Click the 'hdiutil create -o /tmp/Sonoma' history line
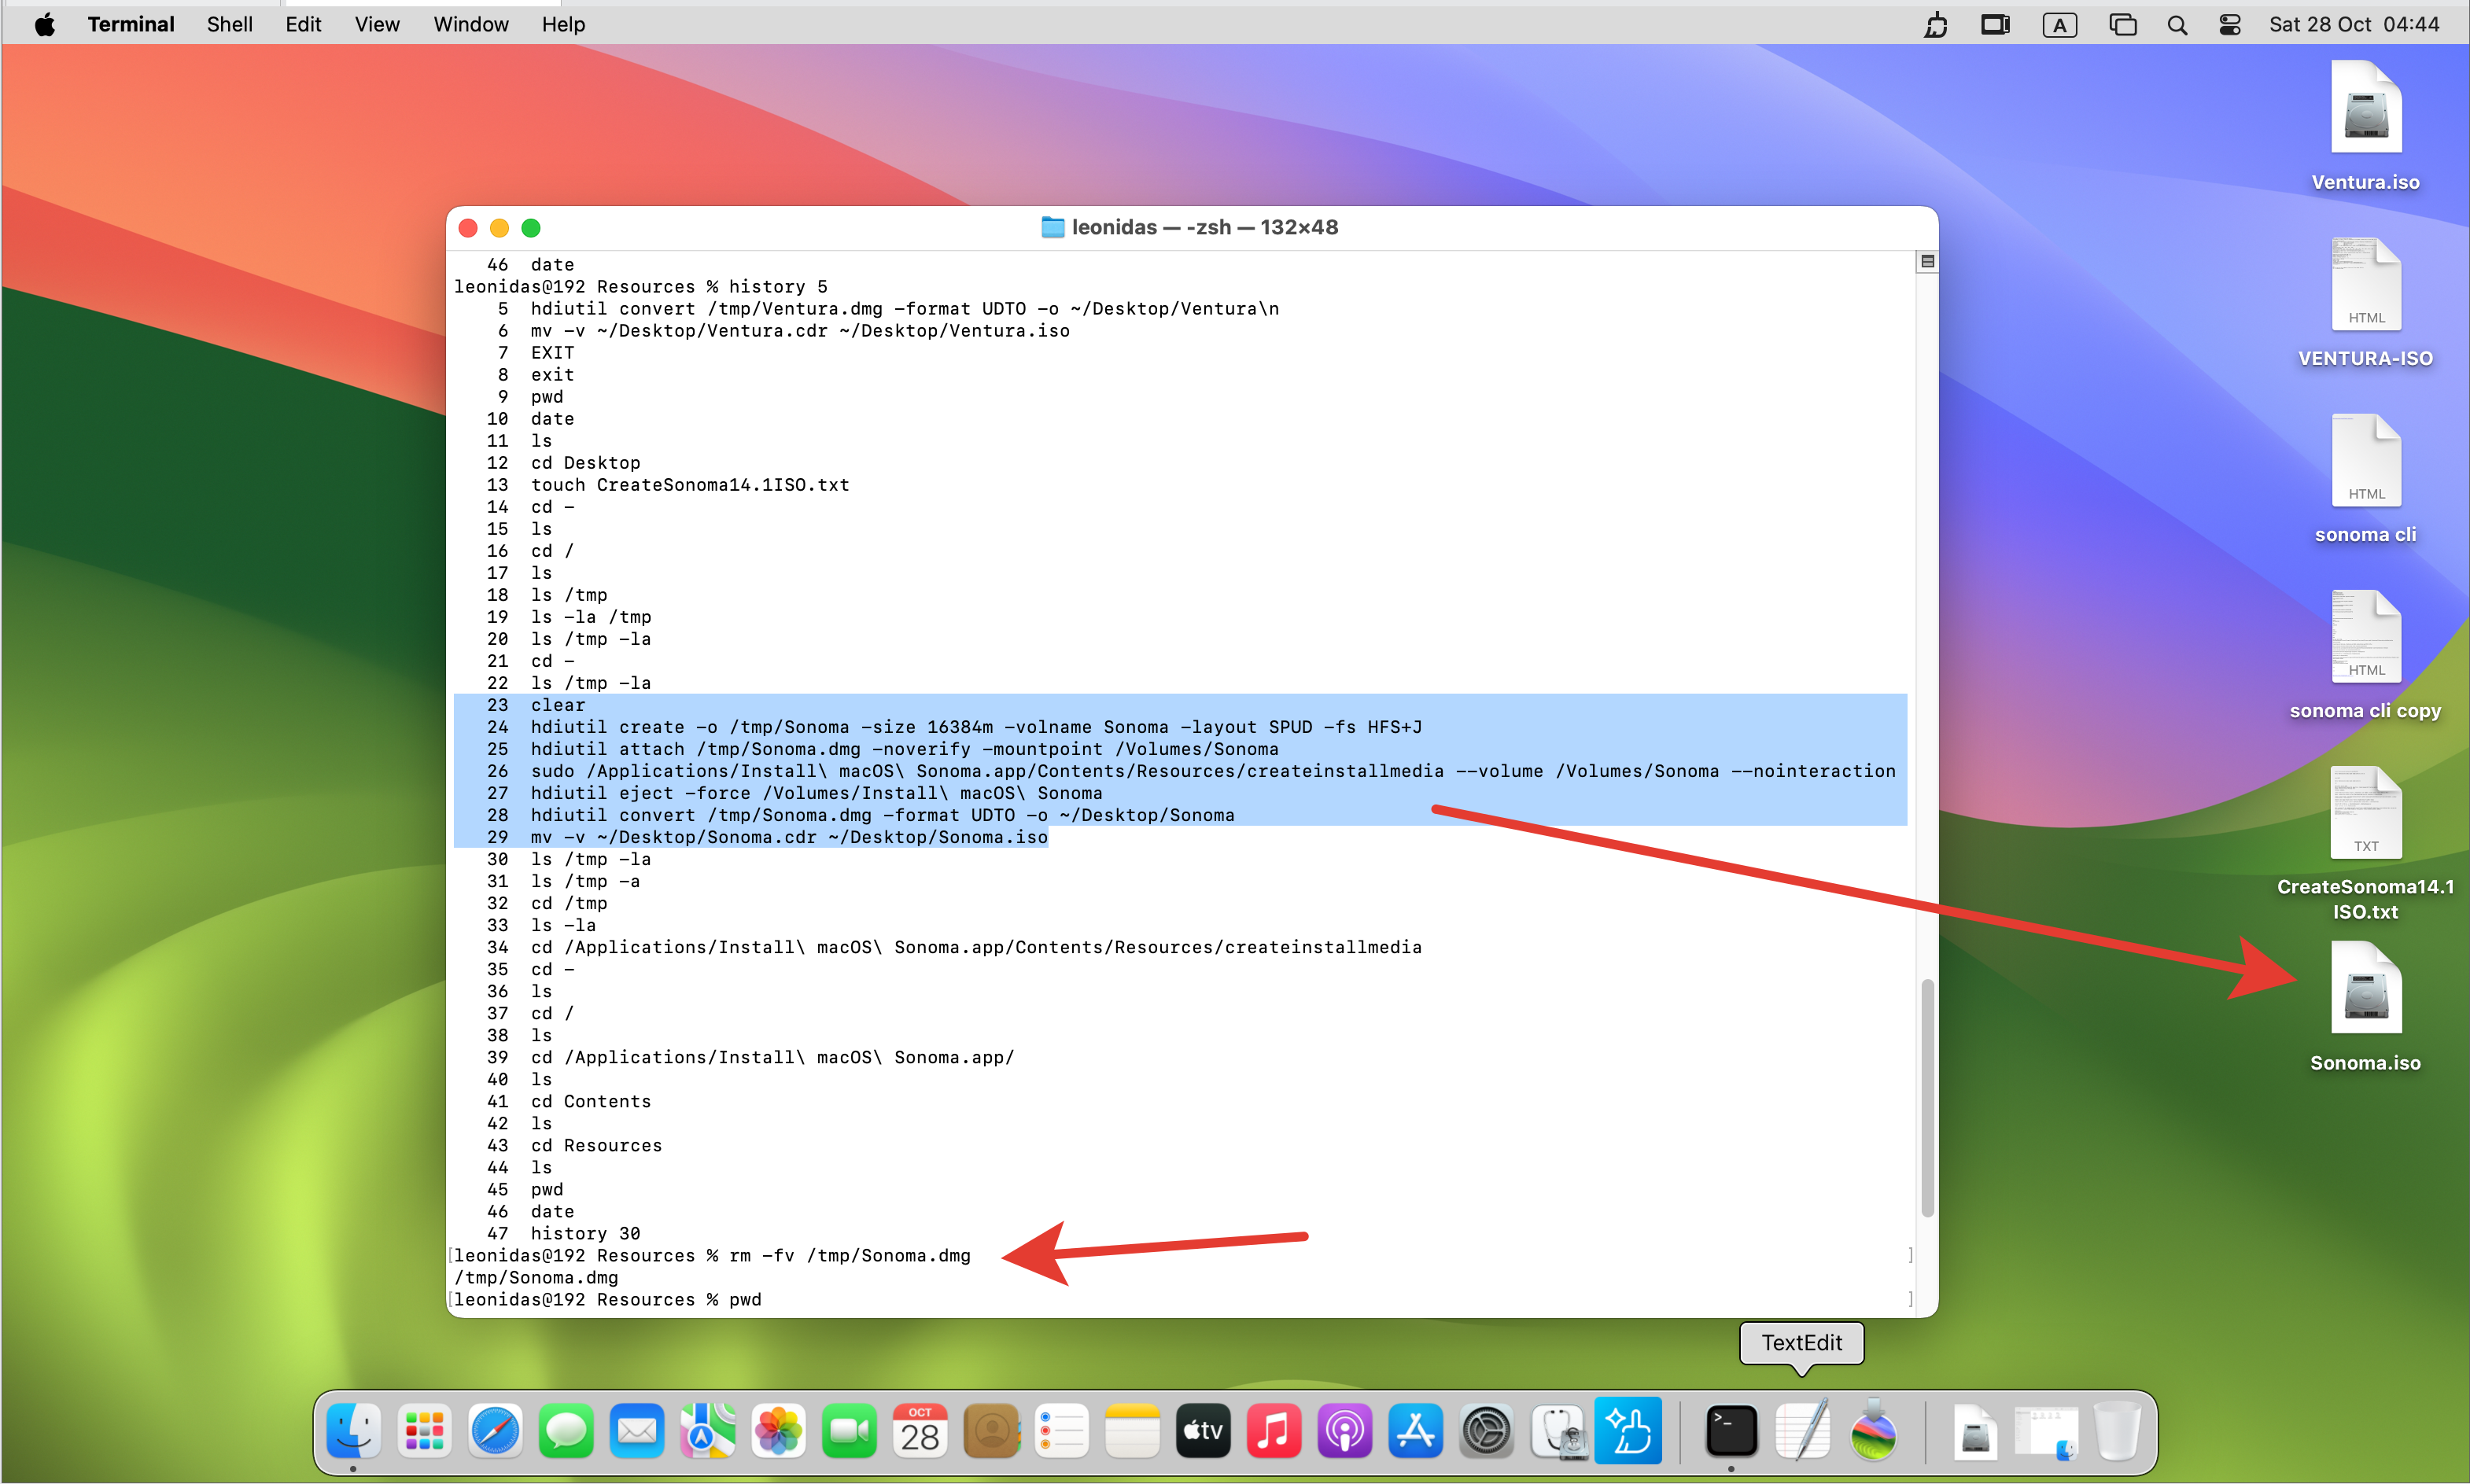 coord(975,727)
